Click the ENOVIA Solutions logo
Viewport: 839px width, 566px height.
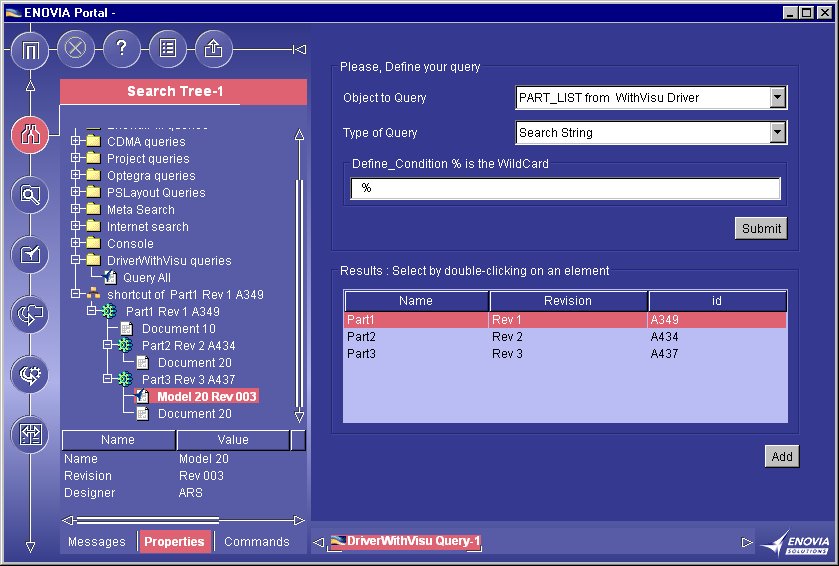pos(795,542)
